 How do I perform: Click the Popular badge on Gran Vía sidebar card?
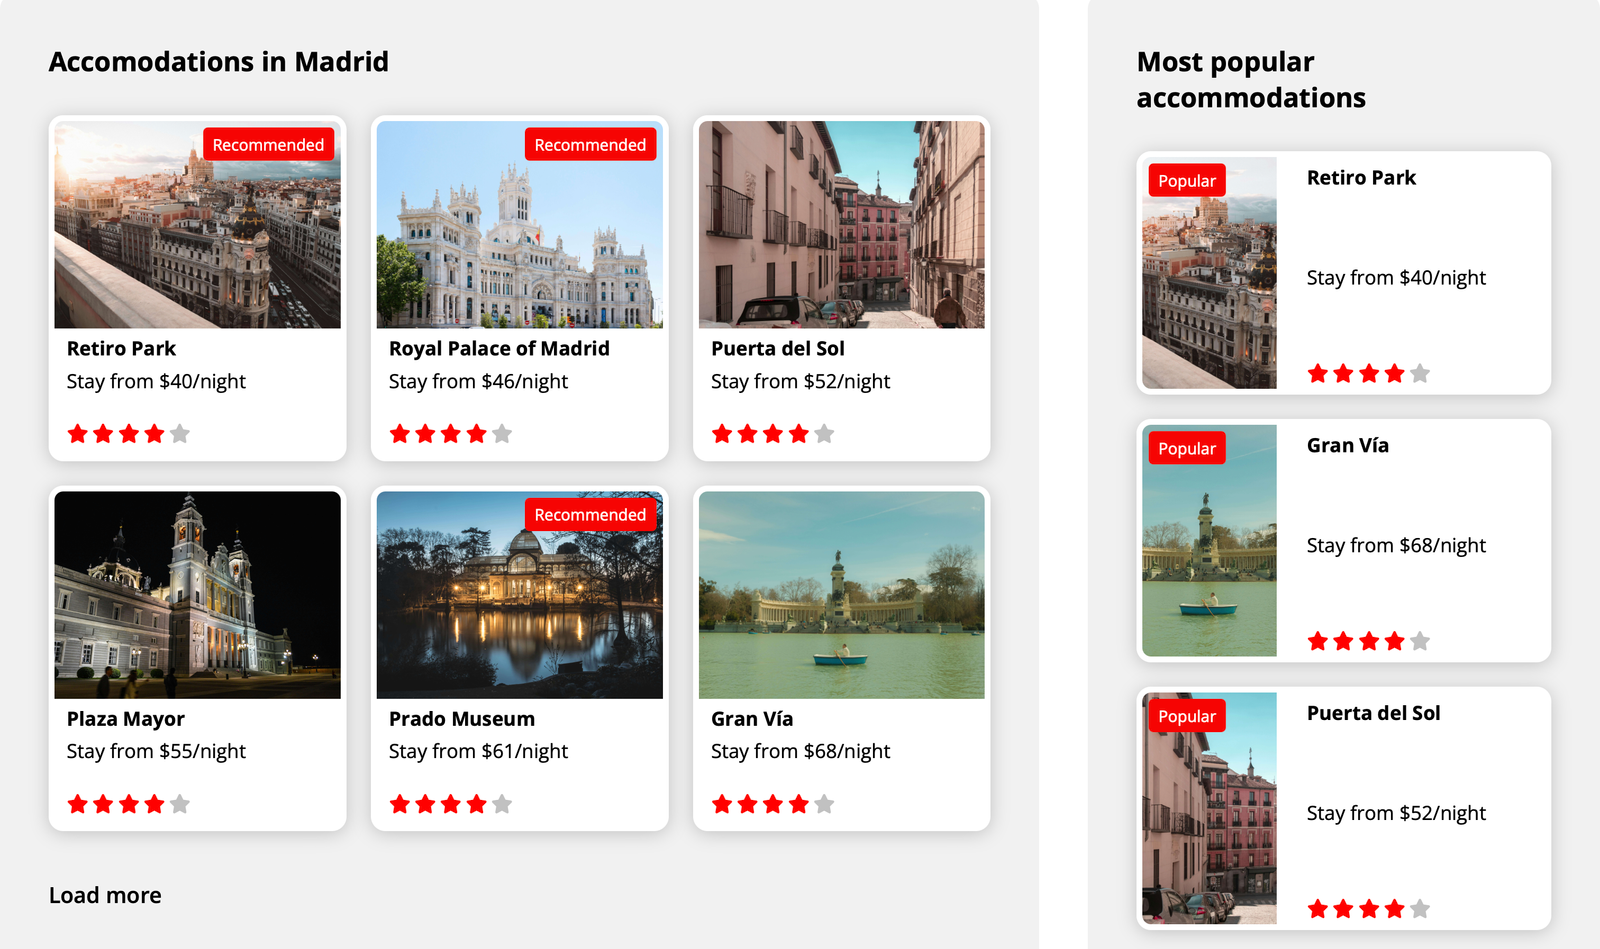coord(1187,449)
